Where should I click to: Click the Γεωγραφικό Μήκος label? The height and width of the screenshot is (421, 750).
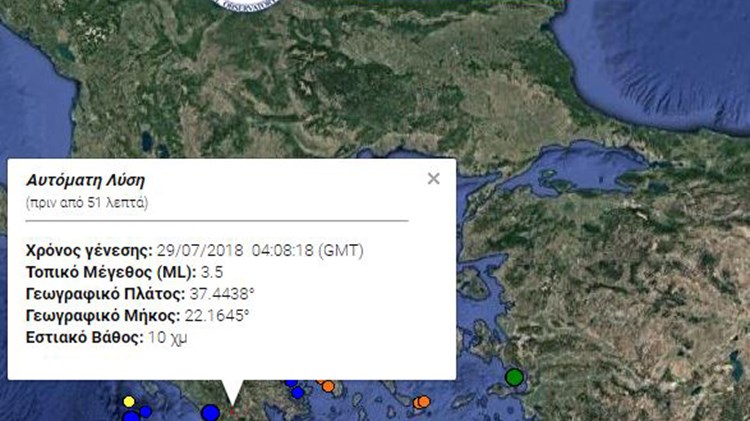103,316
